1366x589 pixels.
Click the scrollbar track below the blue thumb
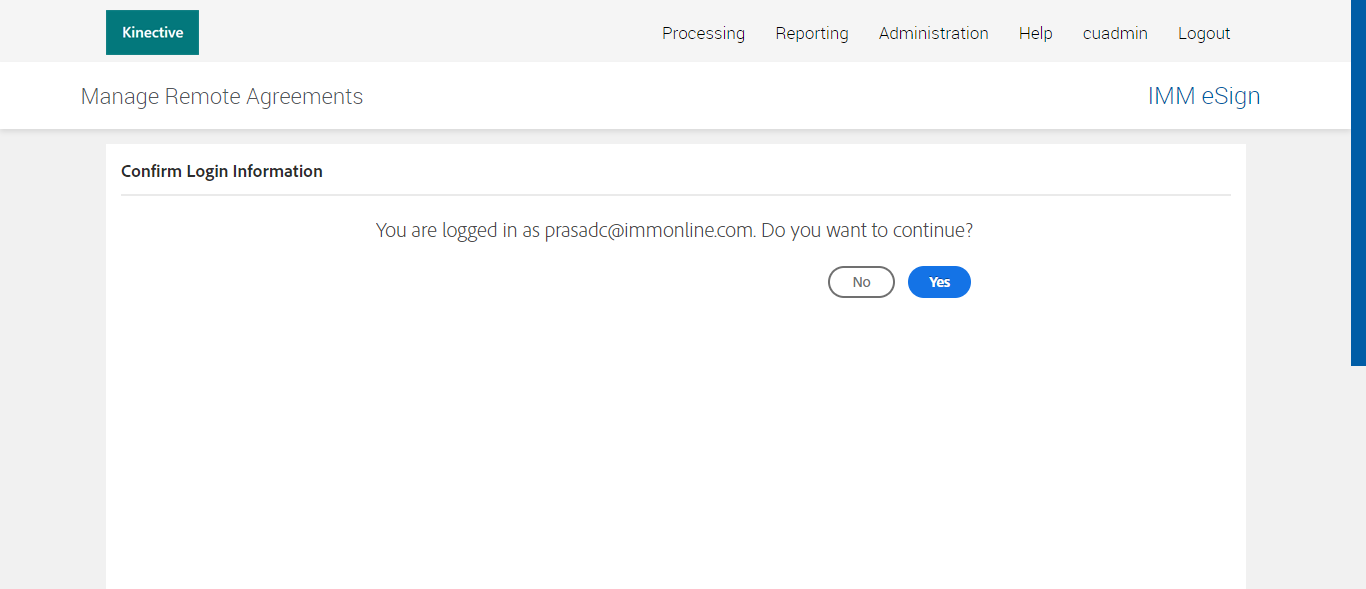coord(1358,480)
